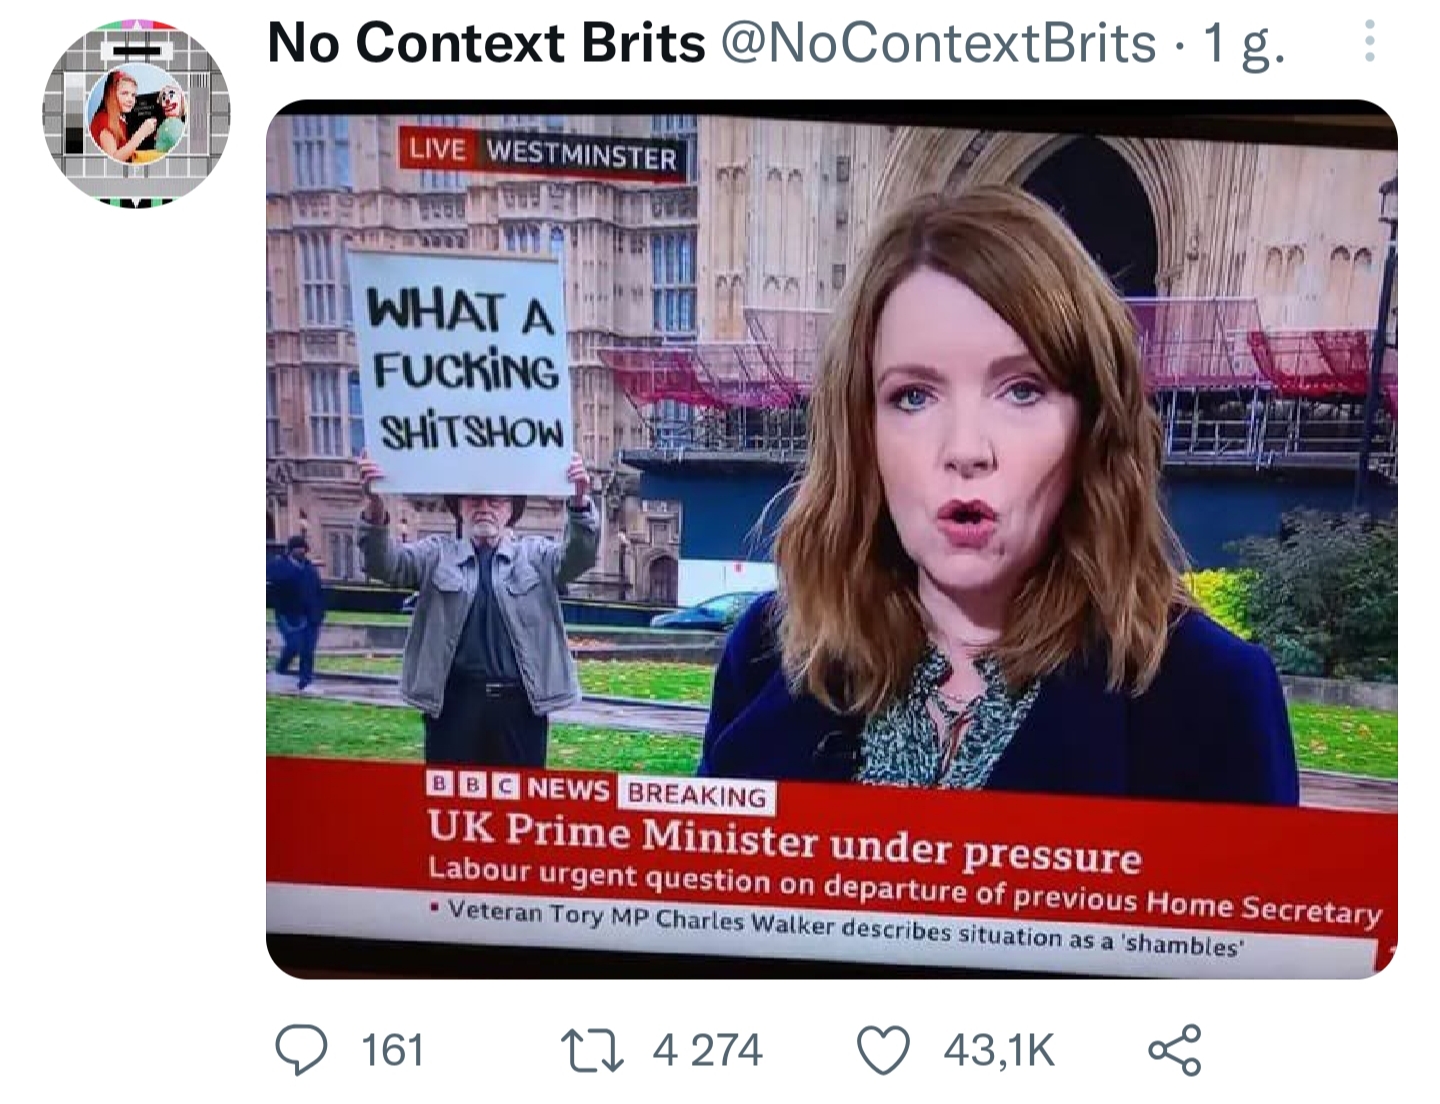Click the BREAKING banner in the image
Viewport: 1440px width, 1104px height.
coord(697,795)
